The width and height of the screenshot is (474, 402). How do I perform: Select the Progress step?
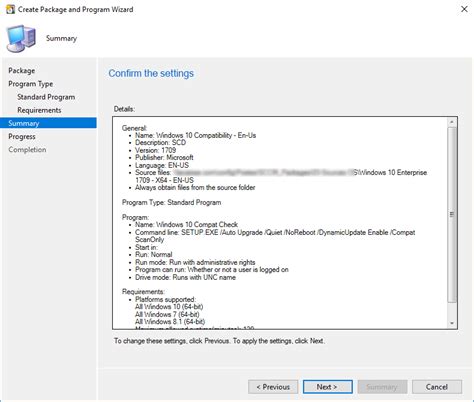[x=22, y=137]
